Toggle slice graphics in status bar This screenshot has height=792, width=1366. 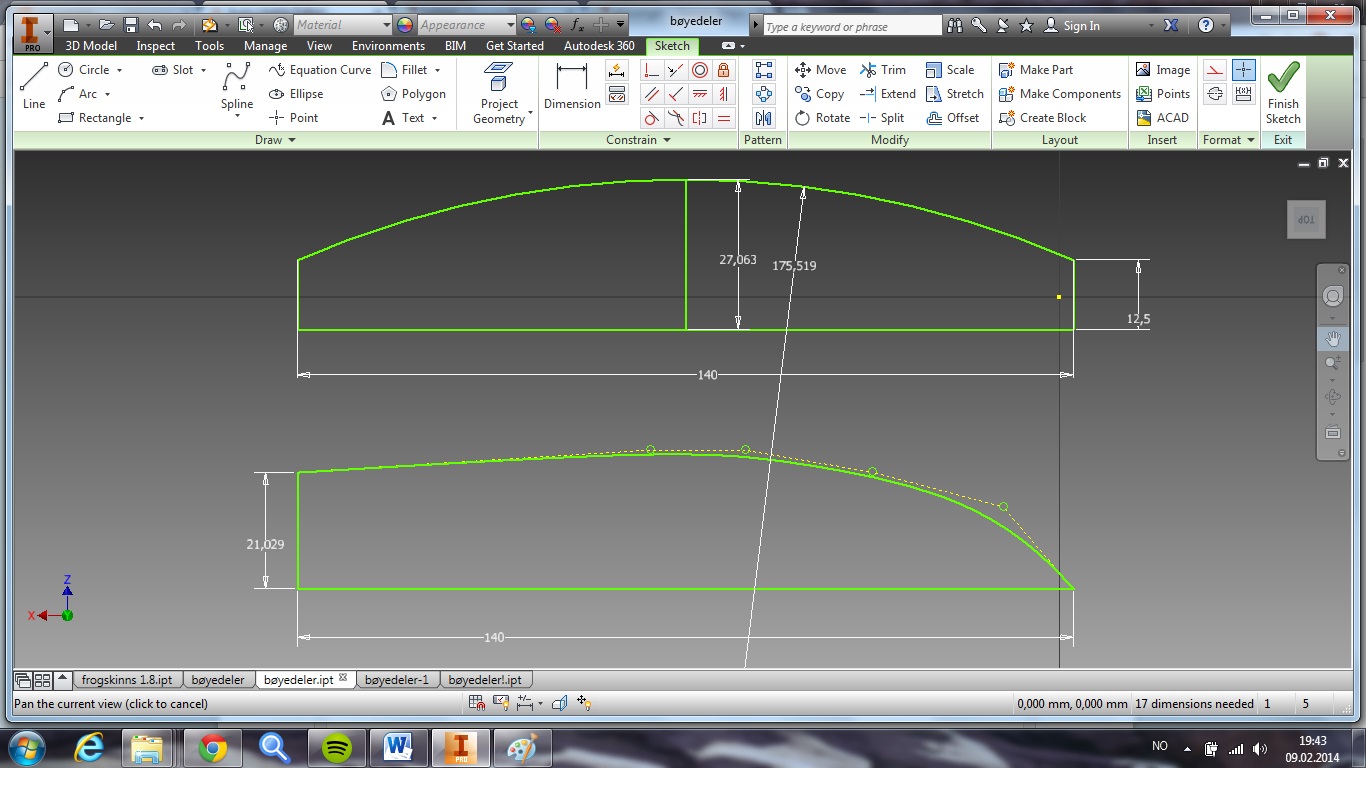560,703
